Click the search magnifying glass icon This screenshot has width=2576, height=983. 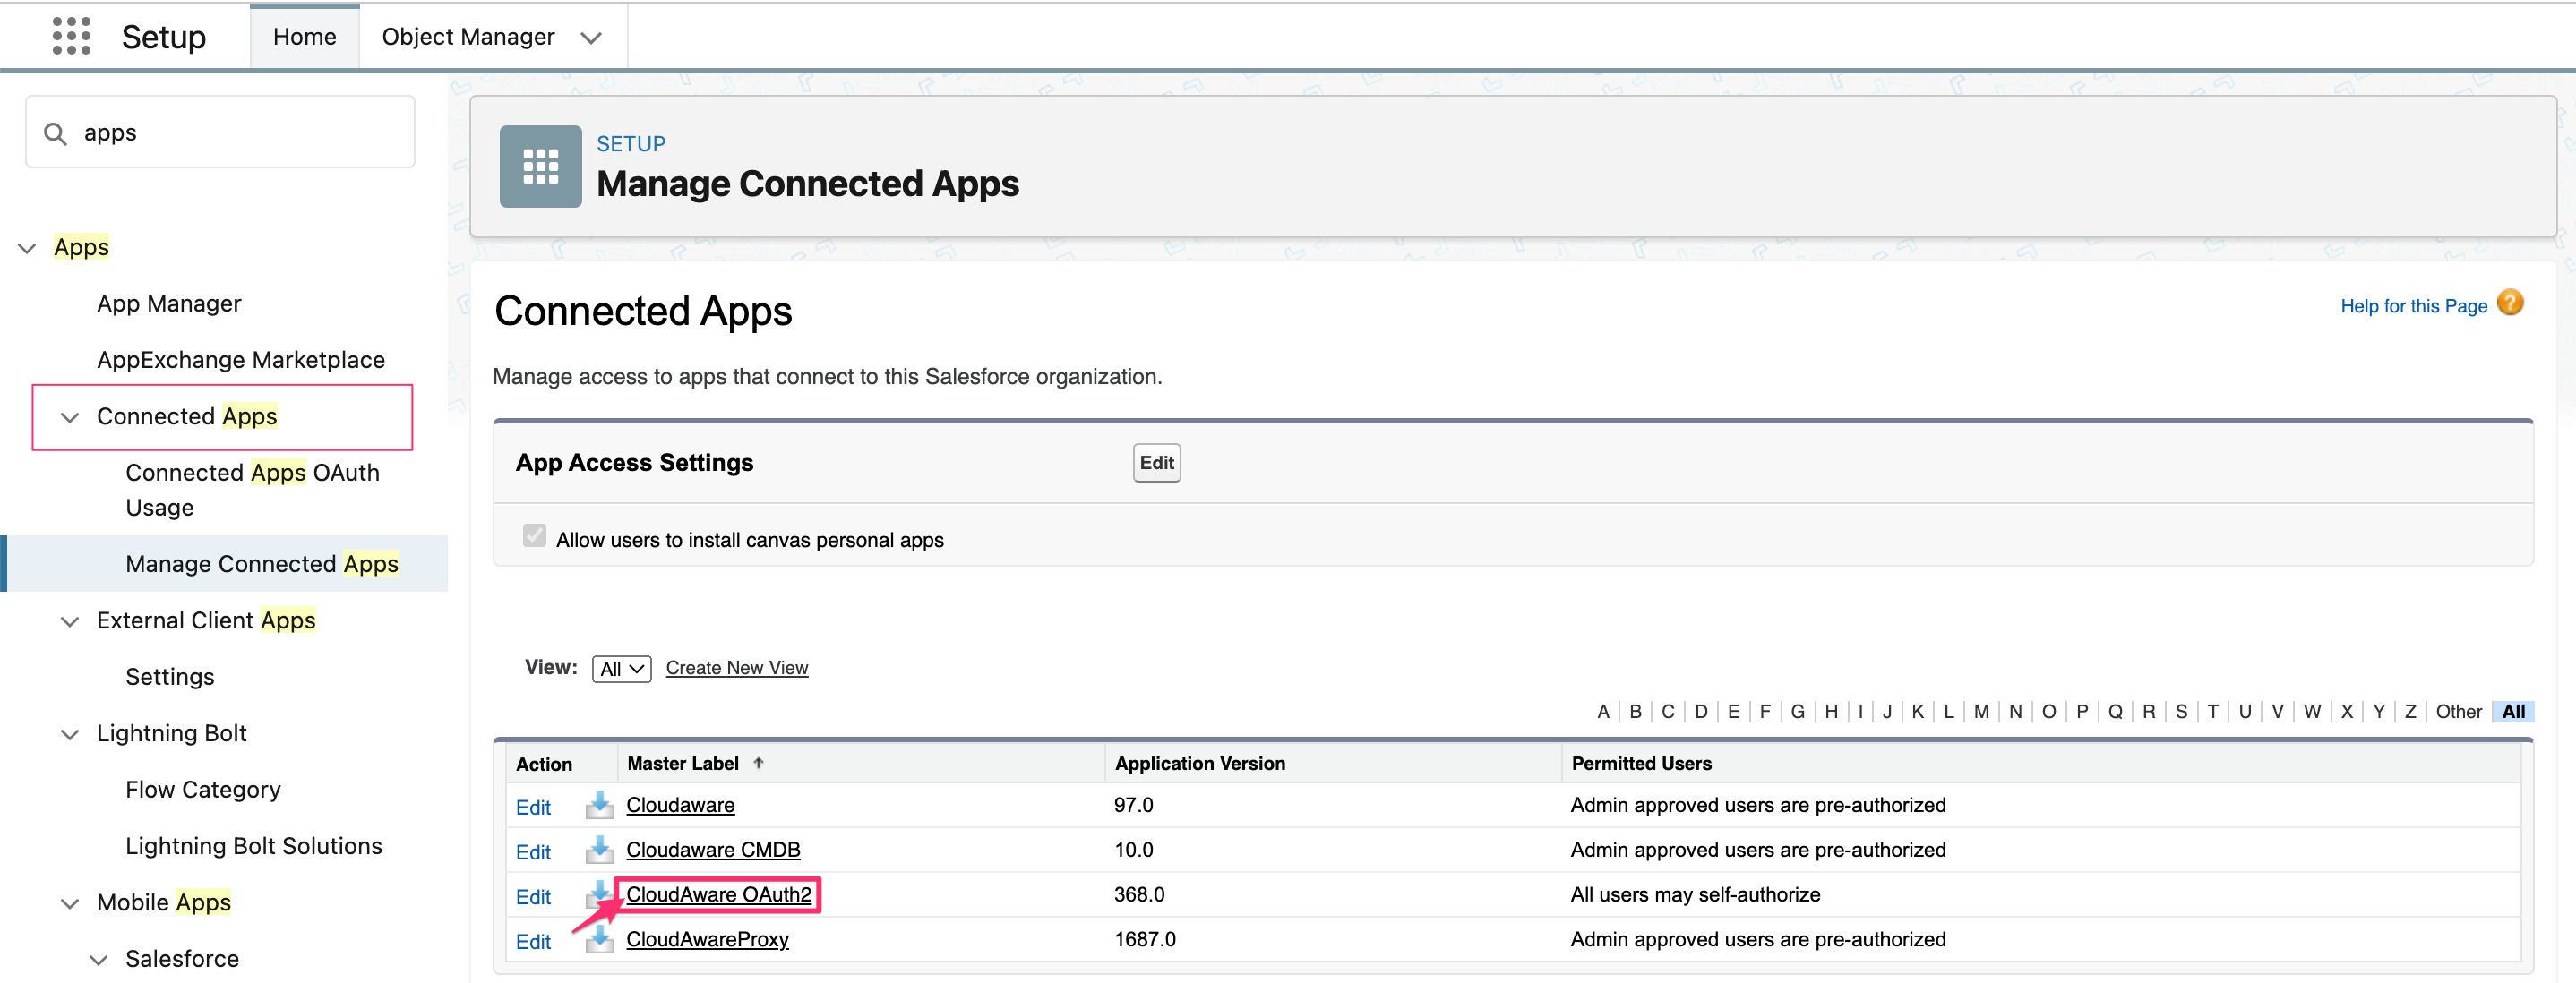(56, 132)
